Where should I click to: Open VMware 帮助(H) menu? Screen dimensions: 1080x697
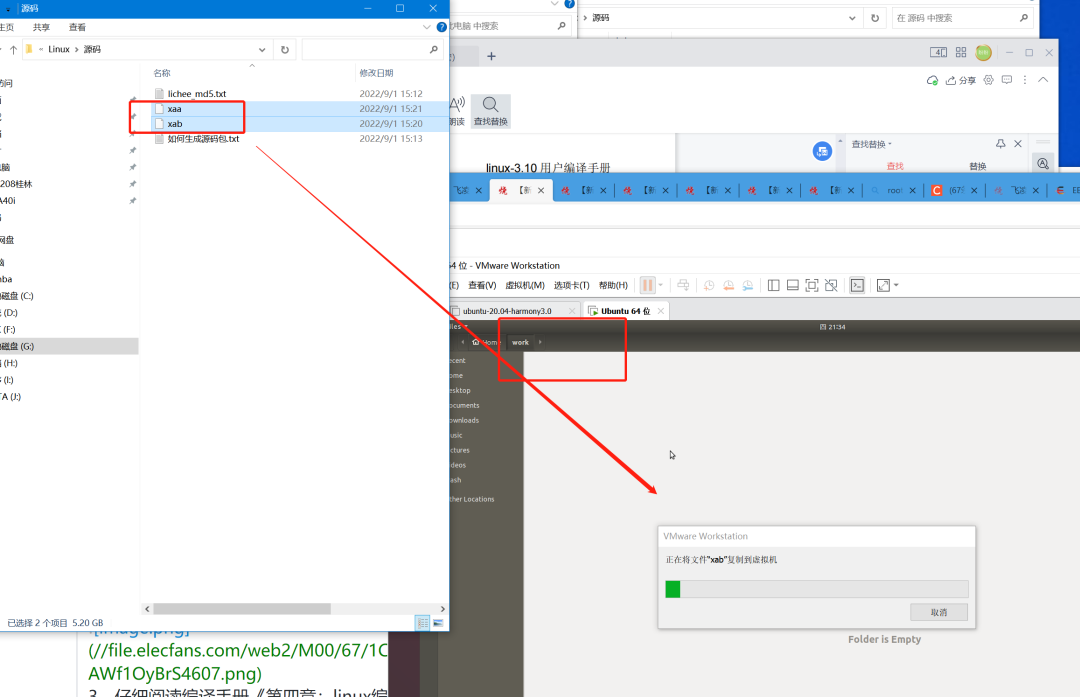pos(613,285)
